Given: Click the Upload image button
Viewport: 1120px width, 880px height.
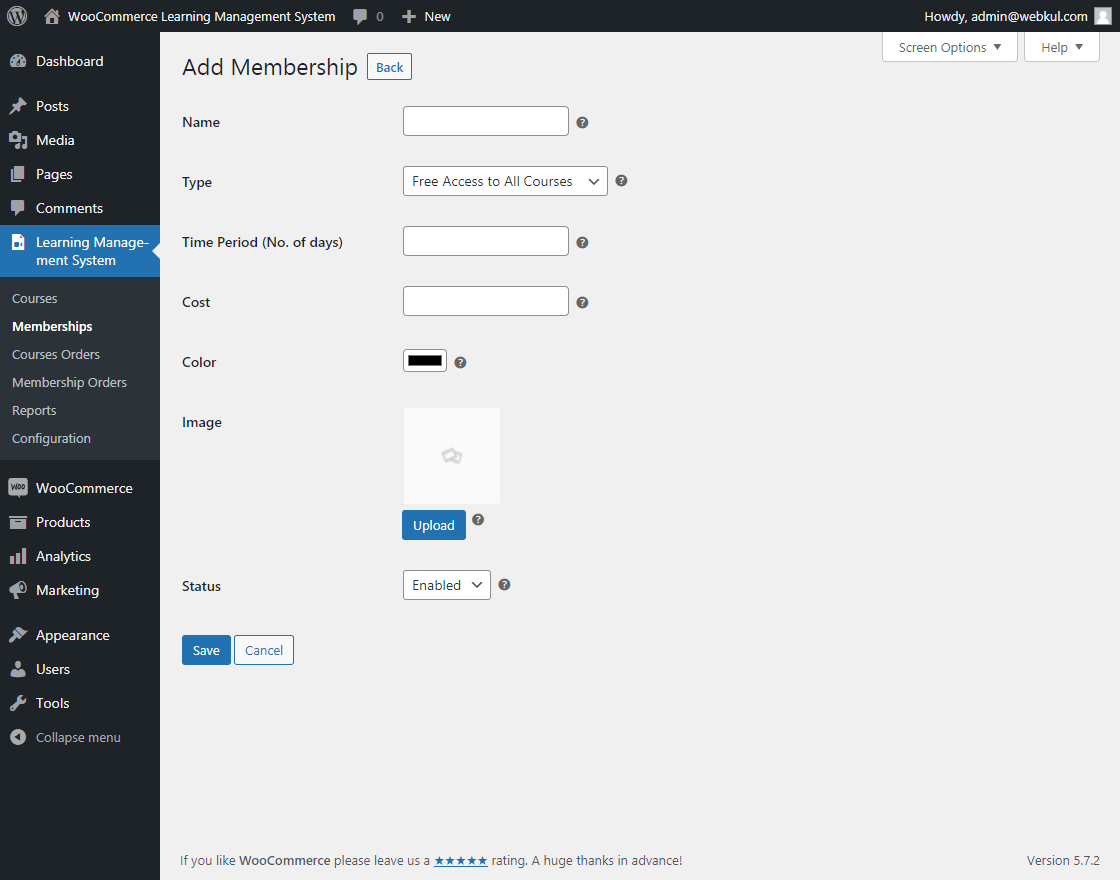Looking at the screenshot, I should click(x=434, y=525).
